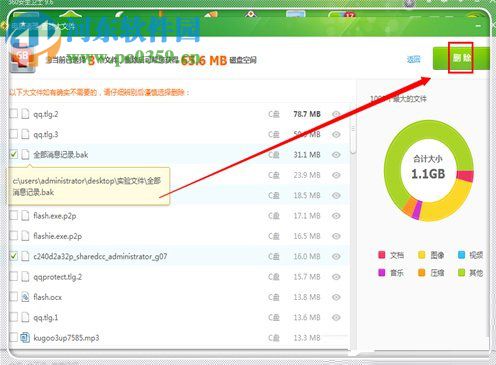View flashie.exe.p2p via its eye icon
The width and height of the screenshot is (496, 365).
pyautogui.click(x=336, y=236)
